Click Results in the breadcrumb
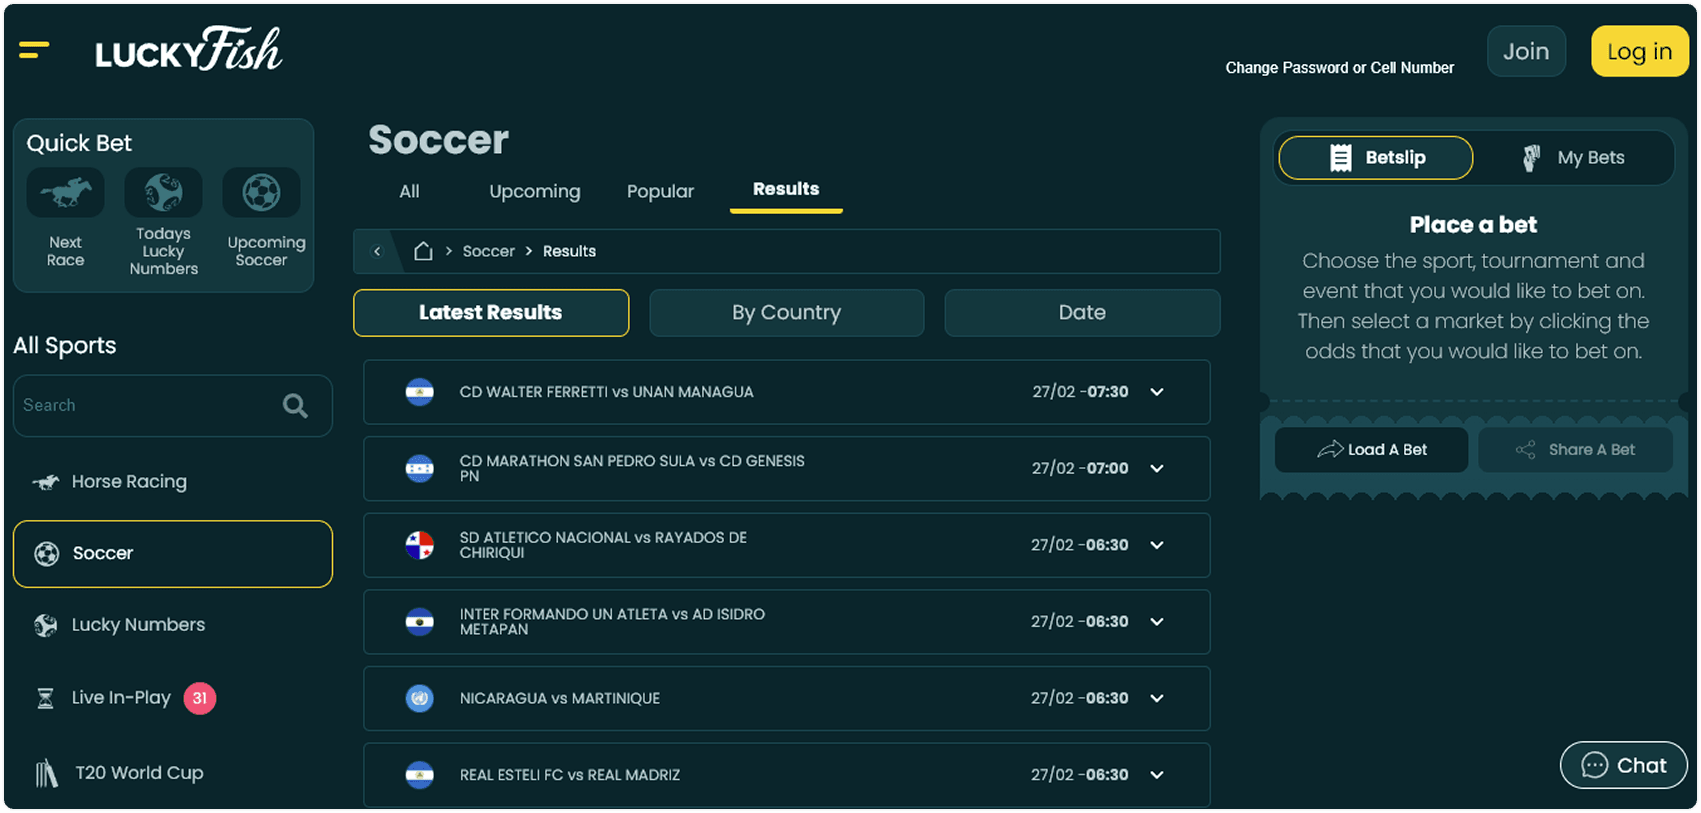This screenshot has width=1701, height=813. point(569,251)
